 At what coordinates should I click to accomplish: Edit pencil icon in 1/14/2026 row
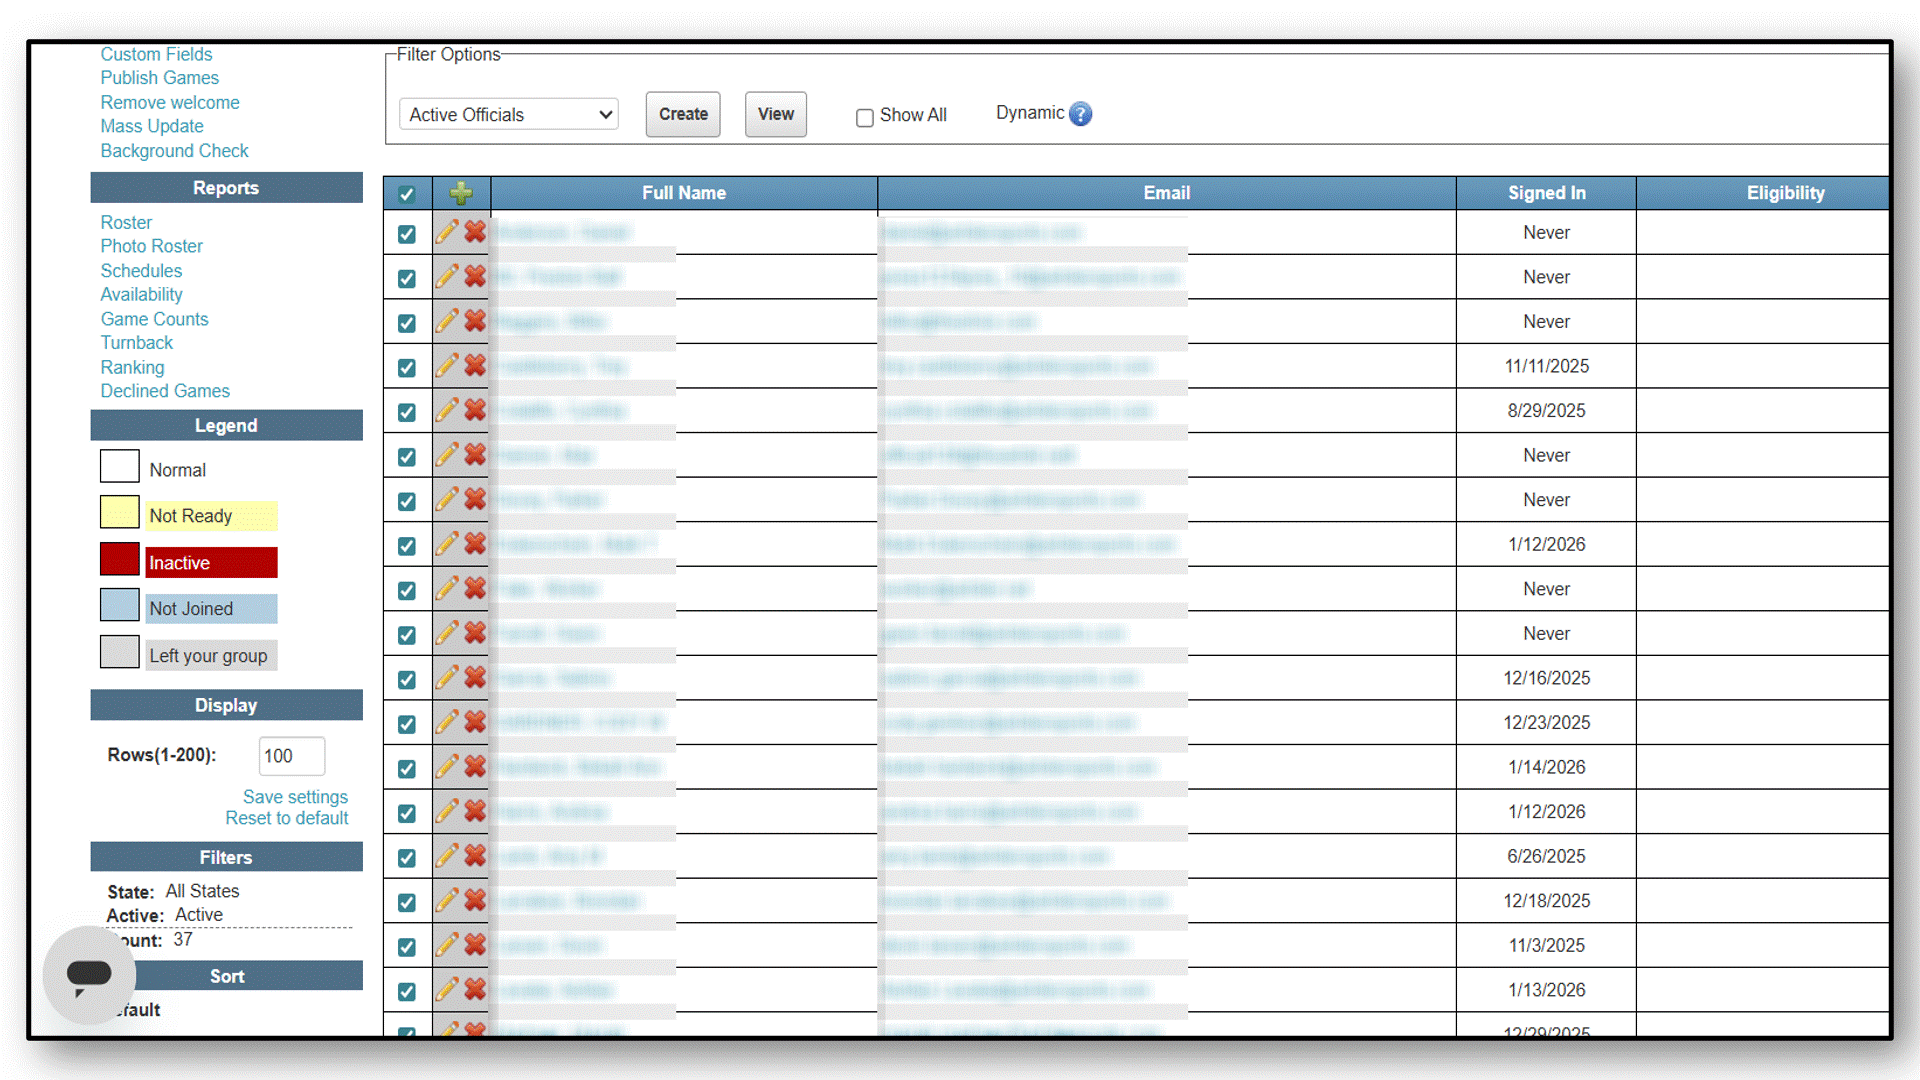tap(447, 767)
